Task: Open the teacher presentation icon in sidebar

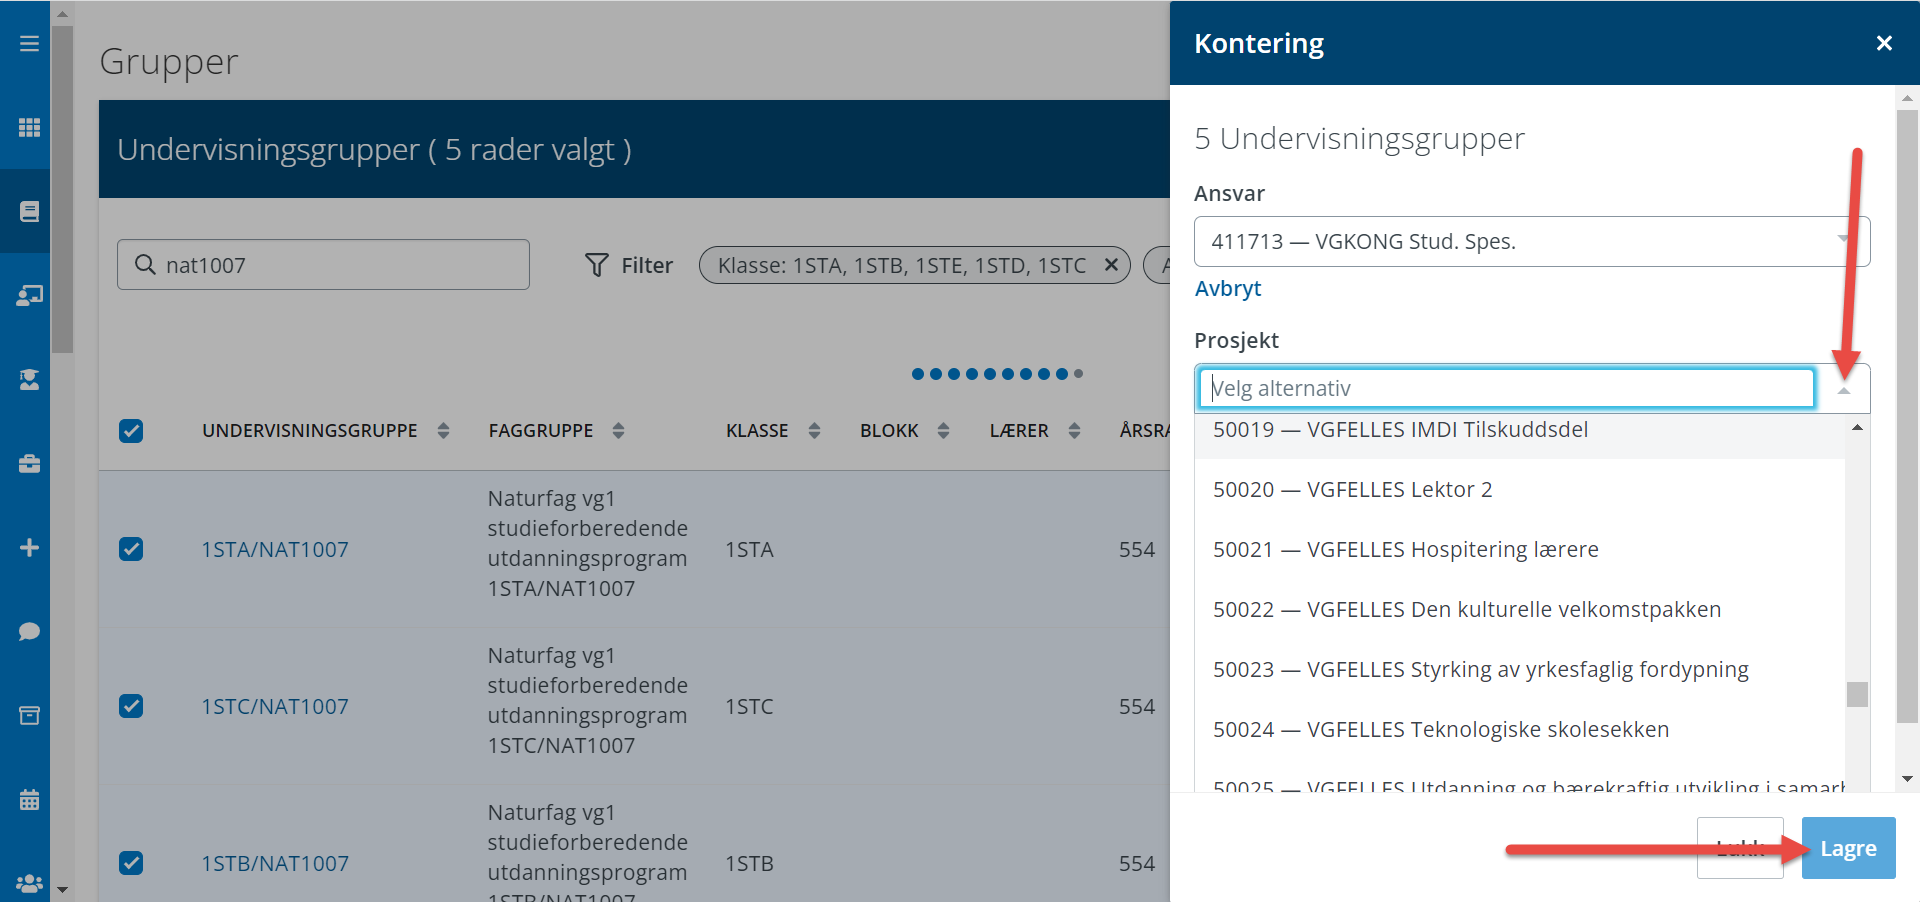Action: [29, 295]
